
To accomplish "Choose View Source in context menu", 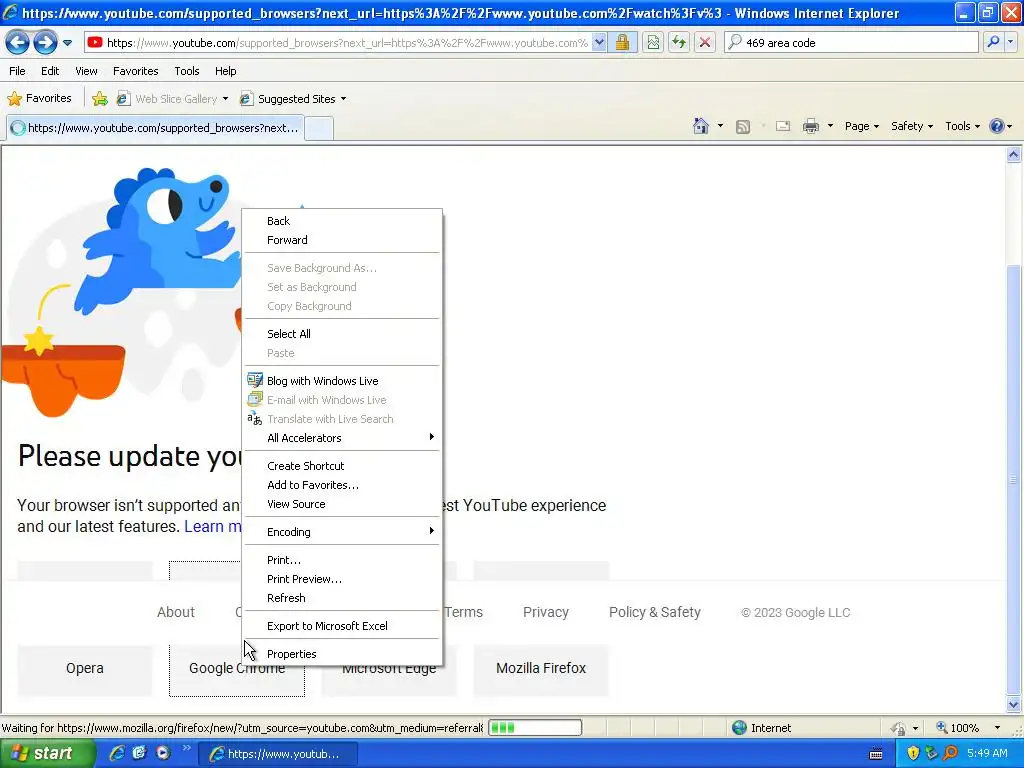I will tap(342, 504).
